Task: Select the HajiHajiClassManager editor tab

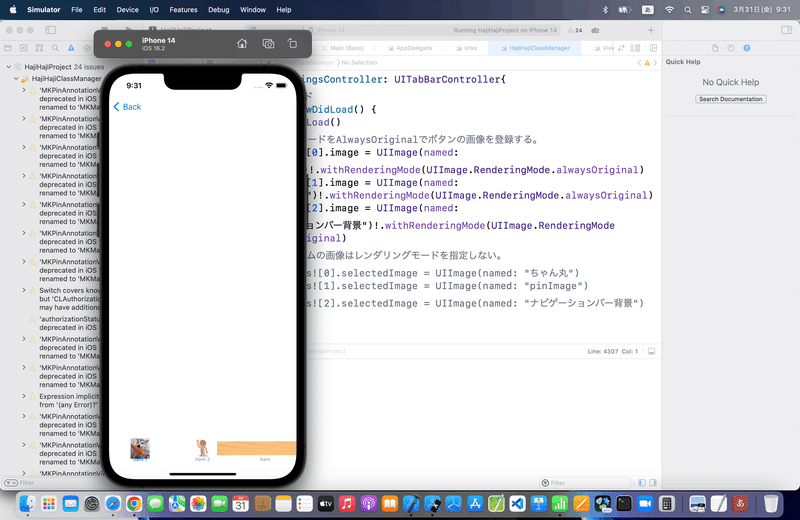Action: pos(535,48)
